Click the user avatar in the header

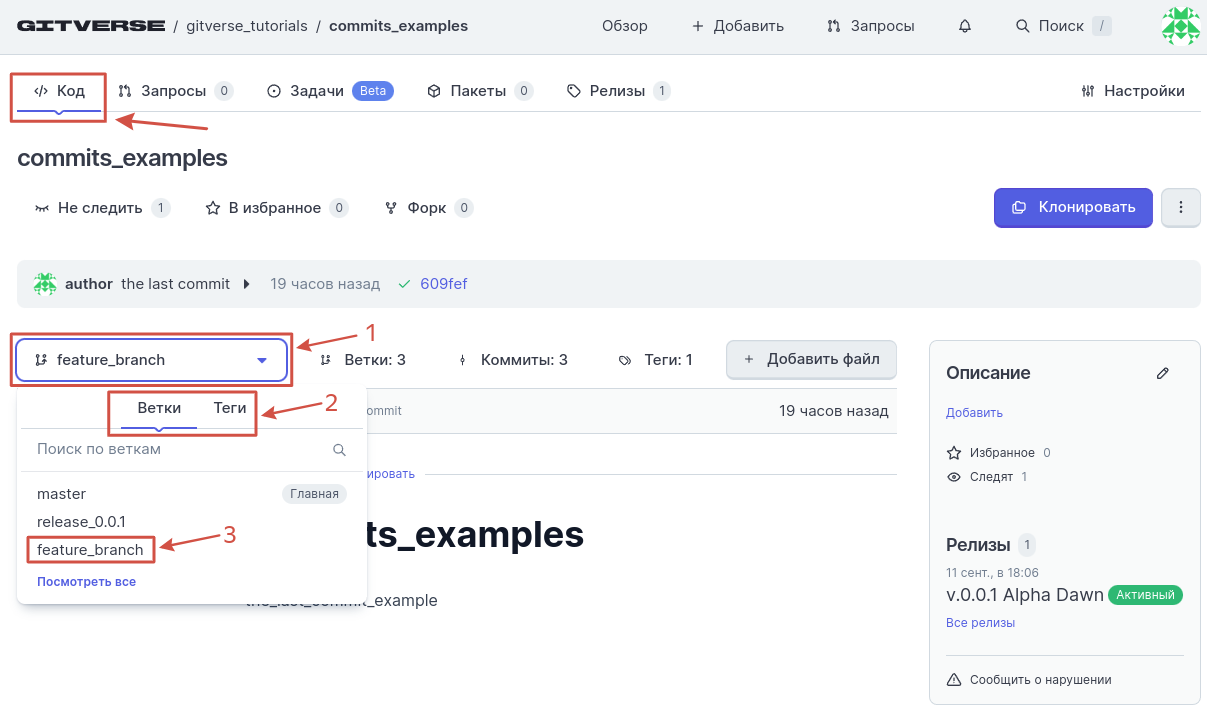1180,26
